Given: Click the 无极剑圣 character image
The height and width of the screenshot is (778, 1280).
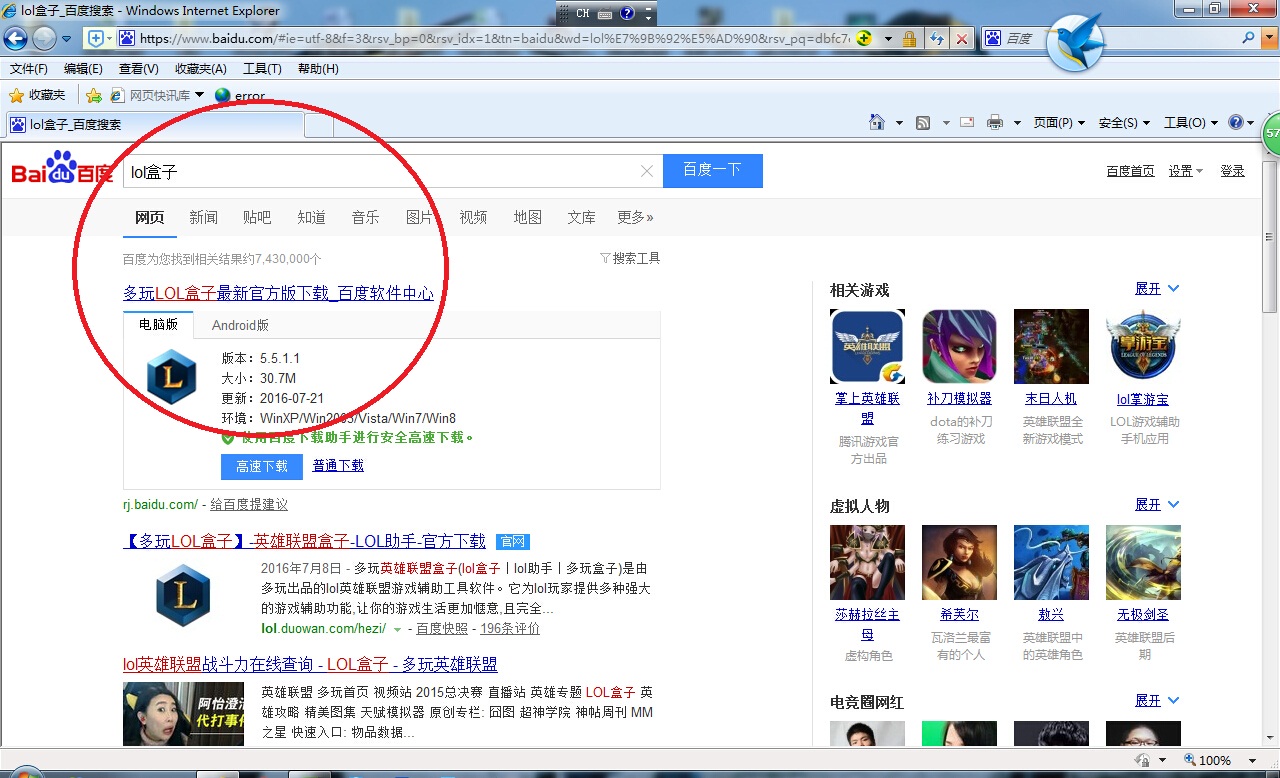Looking at the screenshot, I should pos(1143,562).
